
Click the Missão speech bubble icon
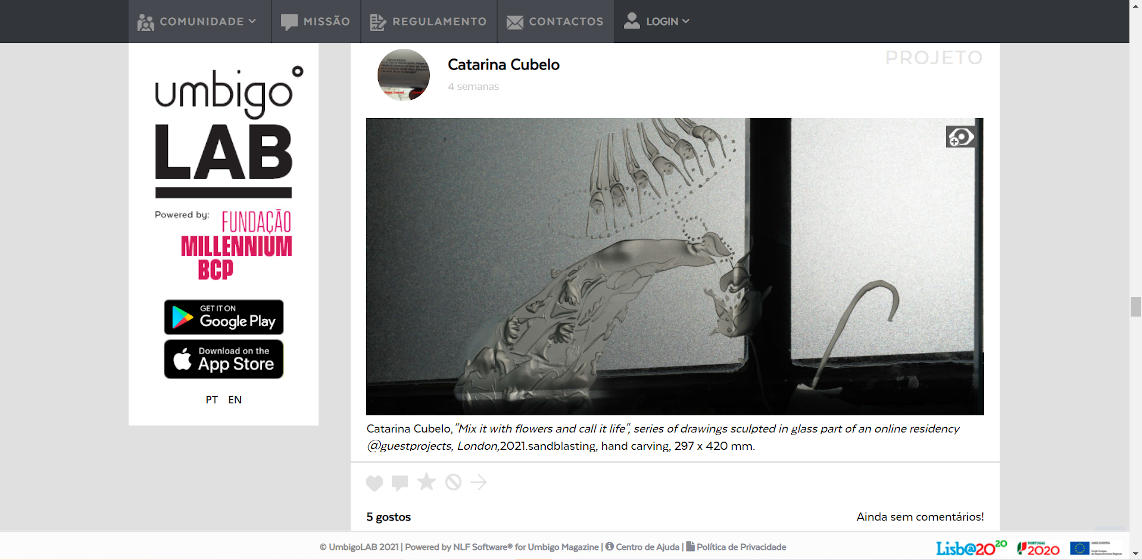290,22
